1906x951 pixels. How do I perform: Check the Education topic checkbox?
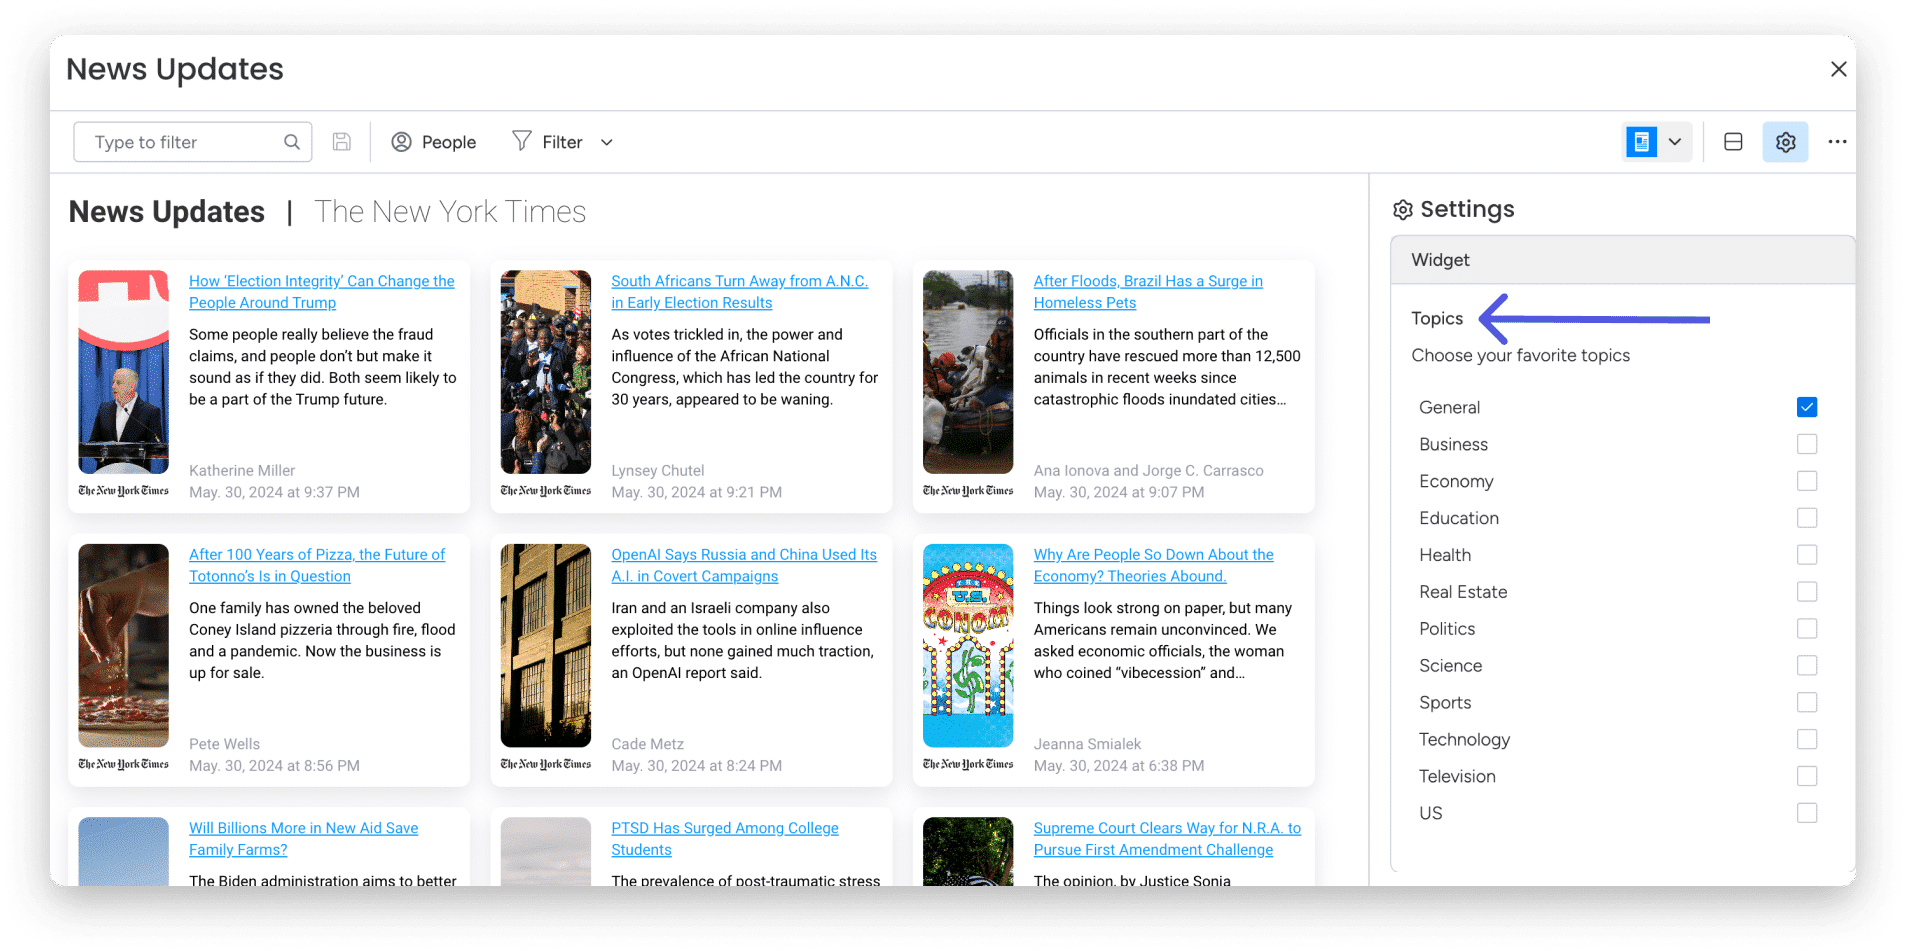coord(1807,518)
